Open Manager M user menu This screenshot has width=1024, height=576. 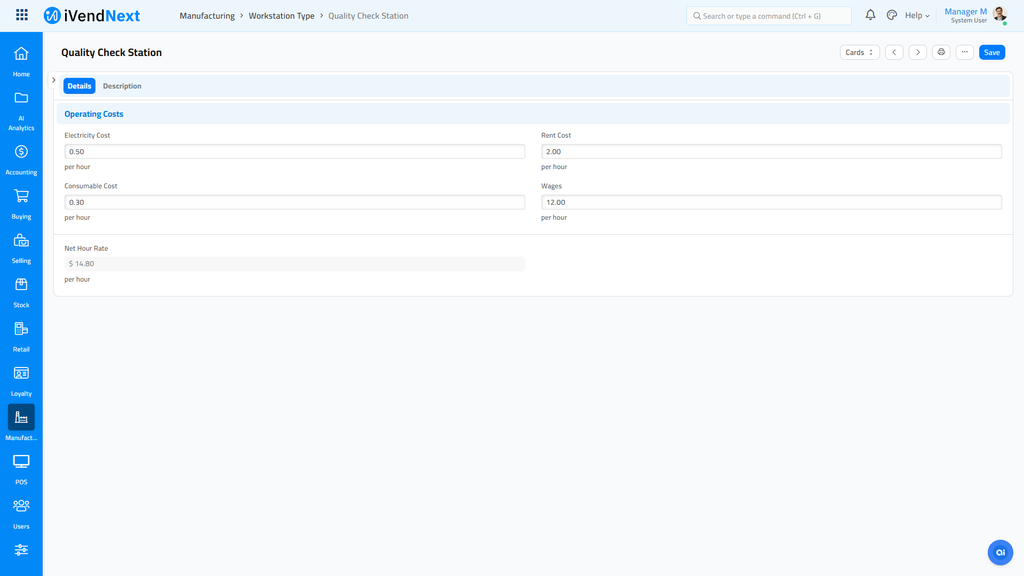tap(965, 15)
